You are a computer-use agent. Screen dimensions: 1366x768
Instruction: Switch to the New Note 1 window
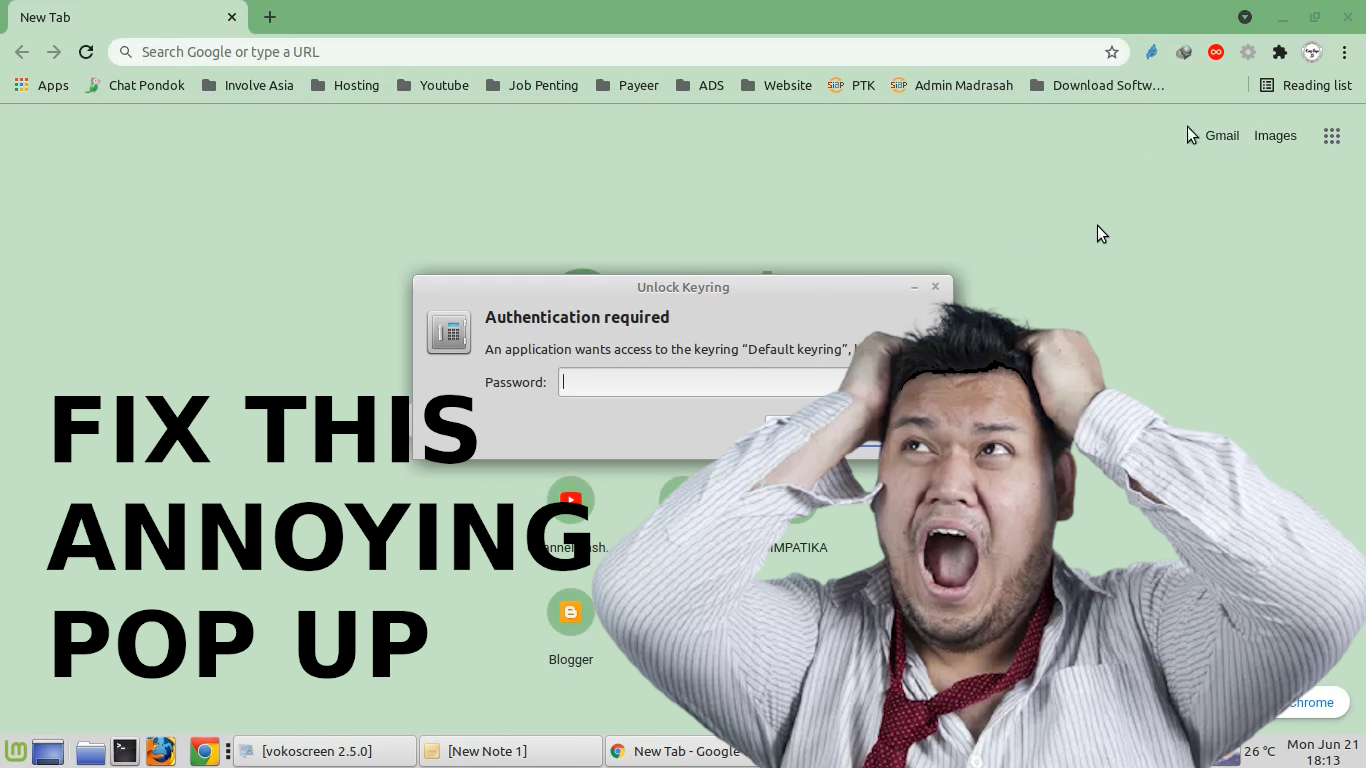pos(510,751)
